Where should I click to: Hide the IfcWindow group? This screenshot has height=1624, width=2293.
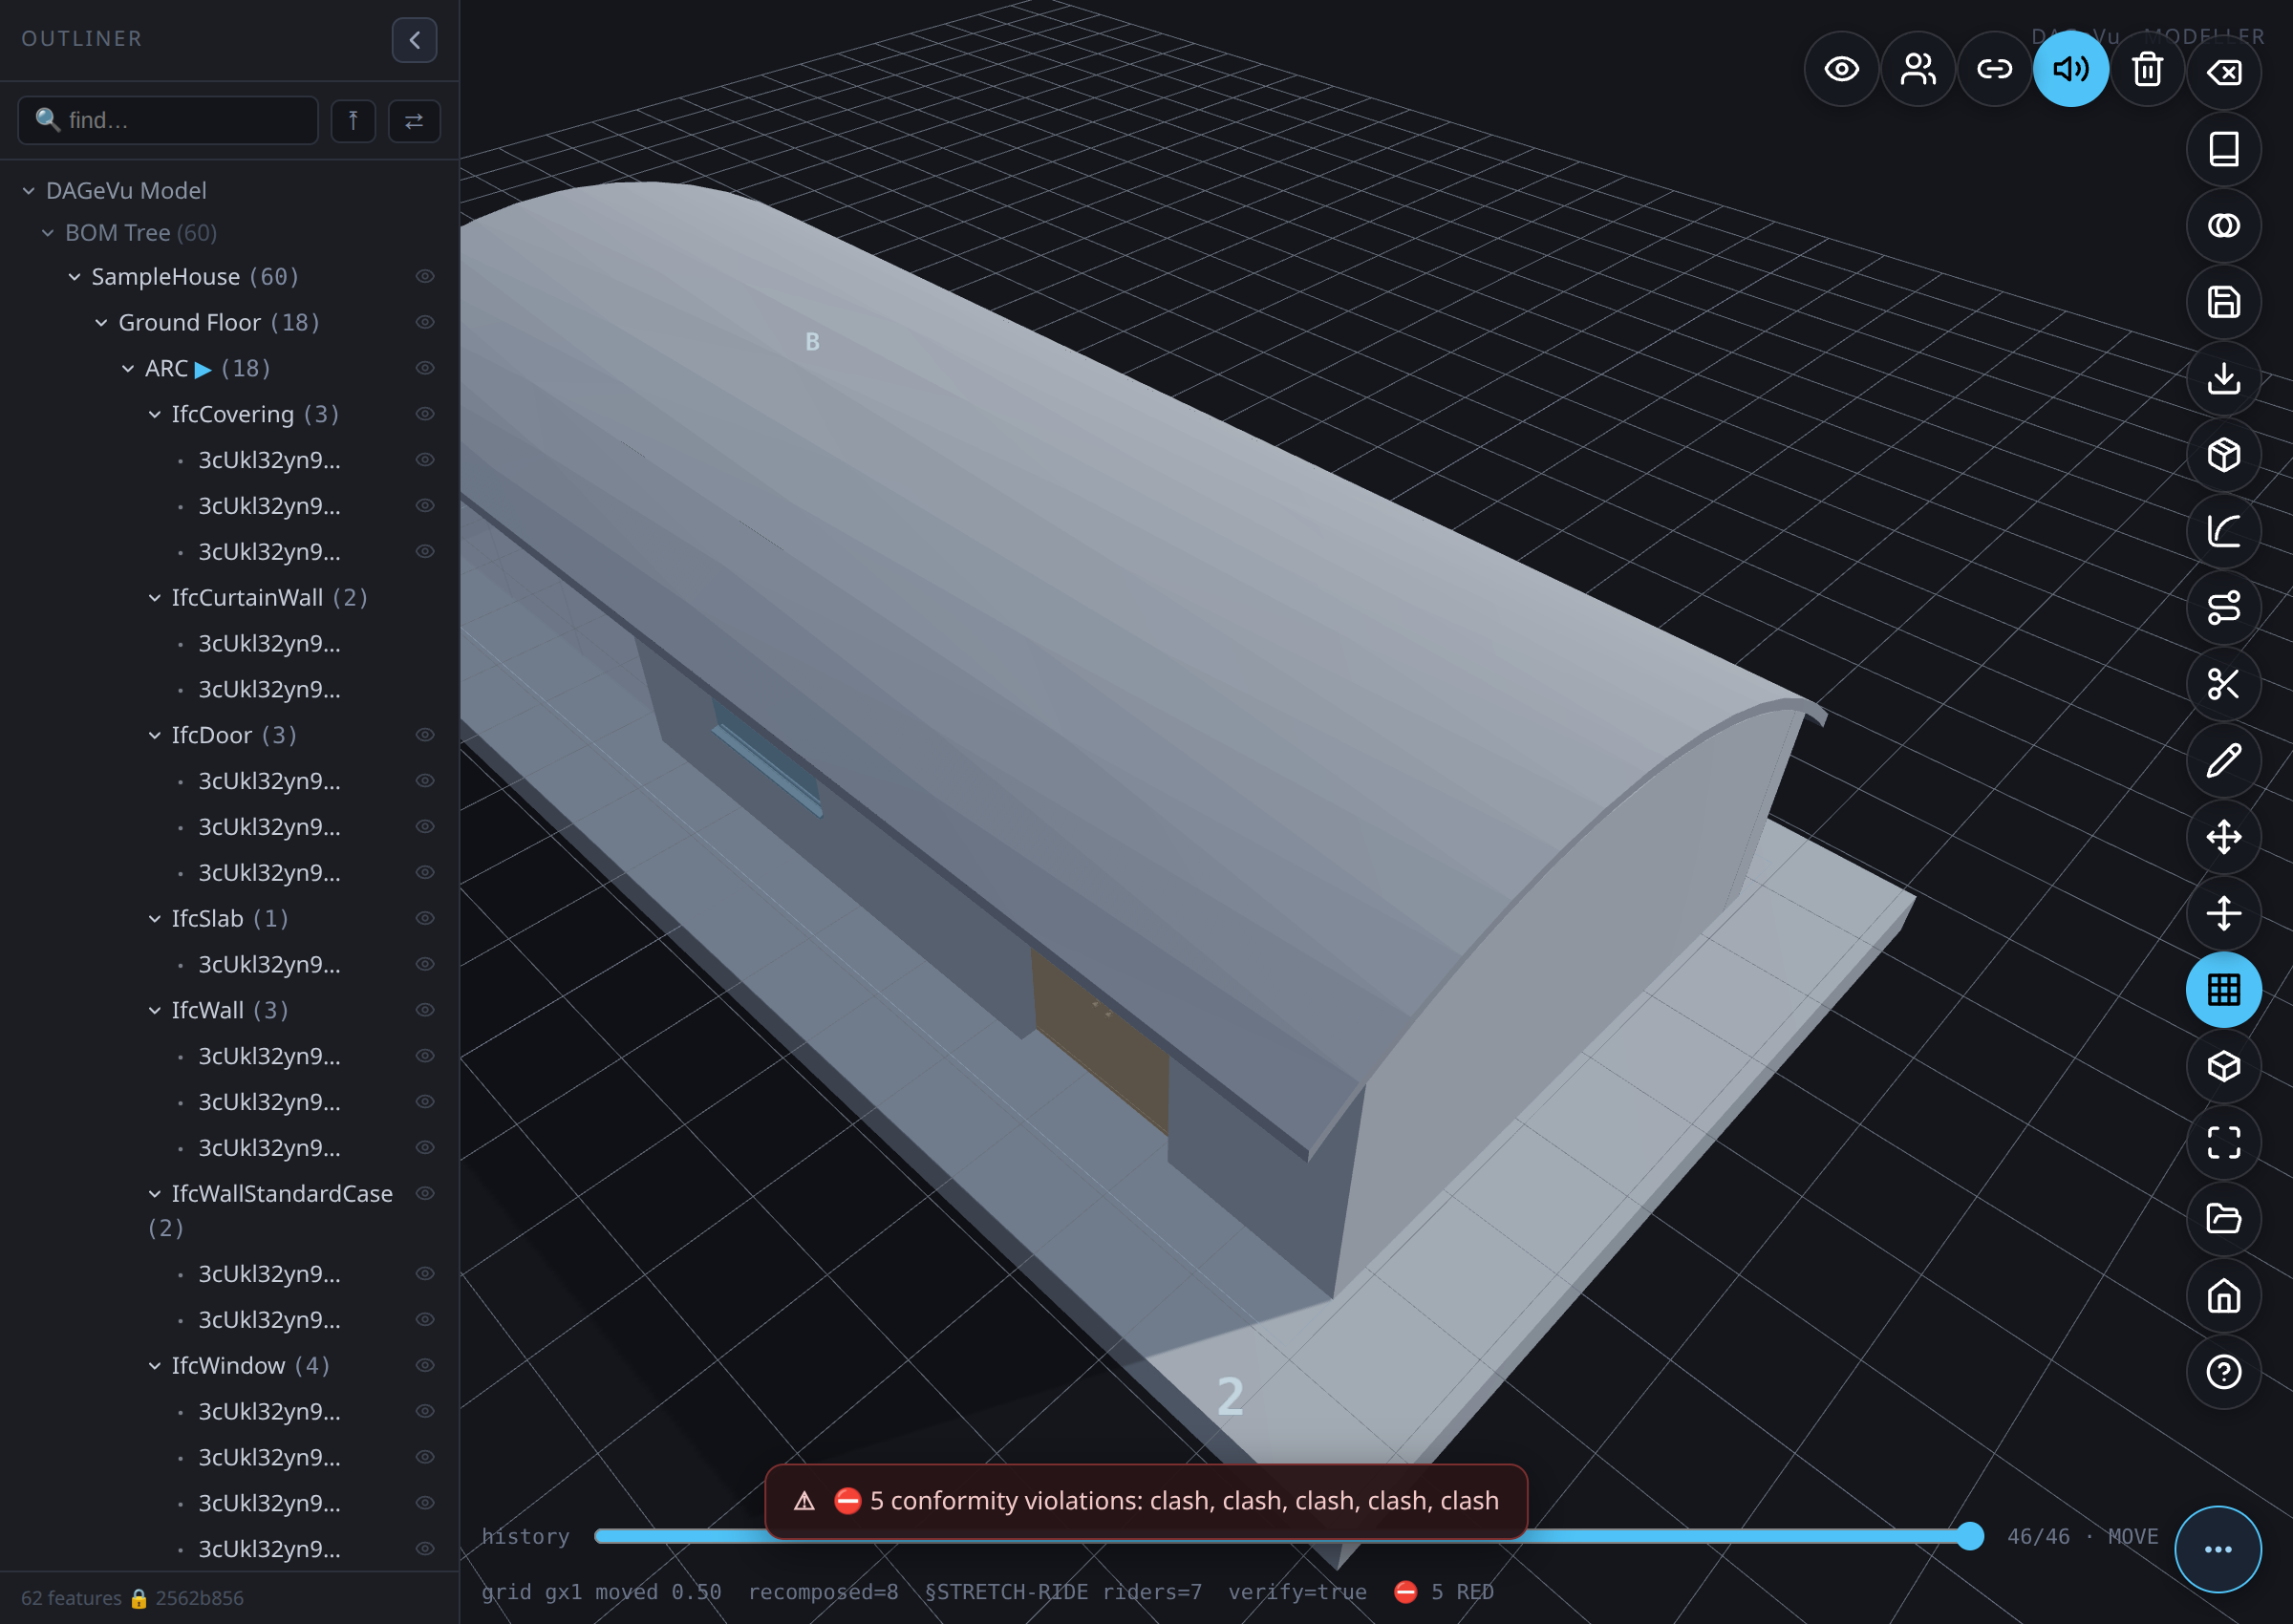(x=425, y=1365)
